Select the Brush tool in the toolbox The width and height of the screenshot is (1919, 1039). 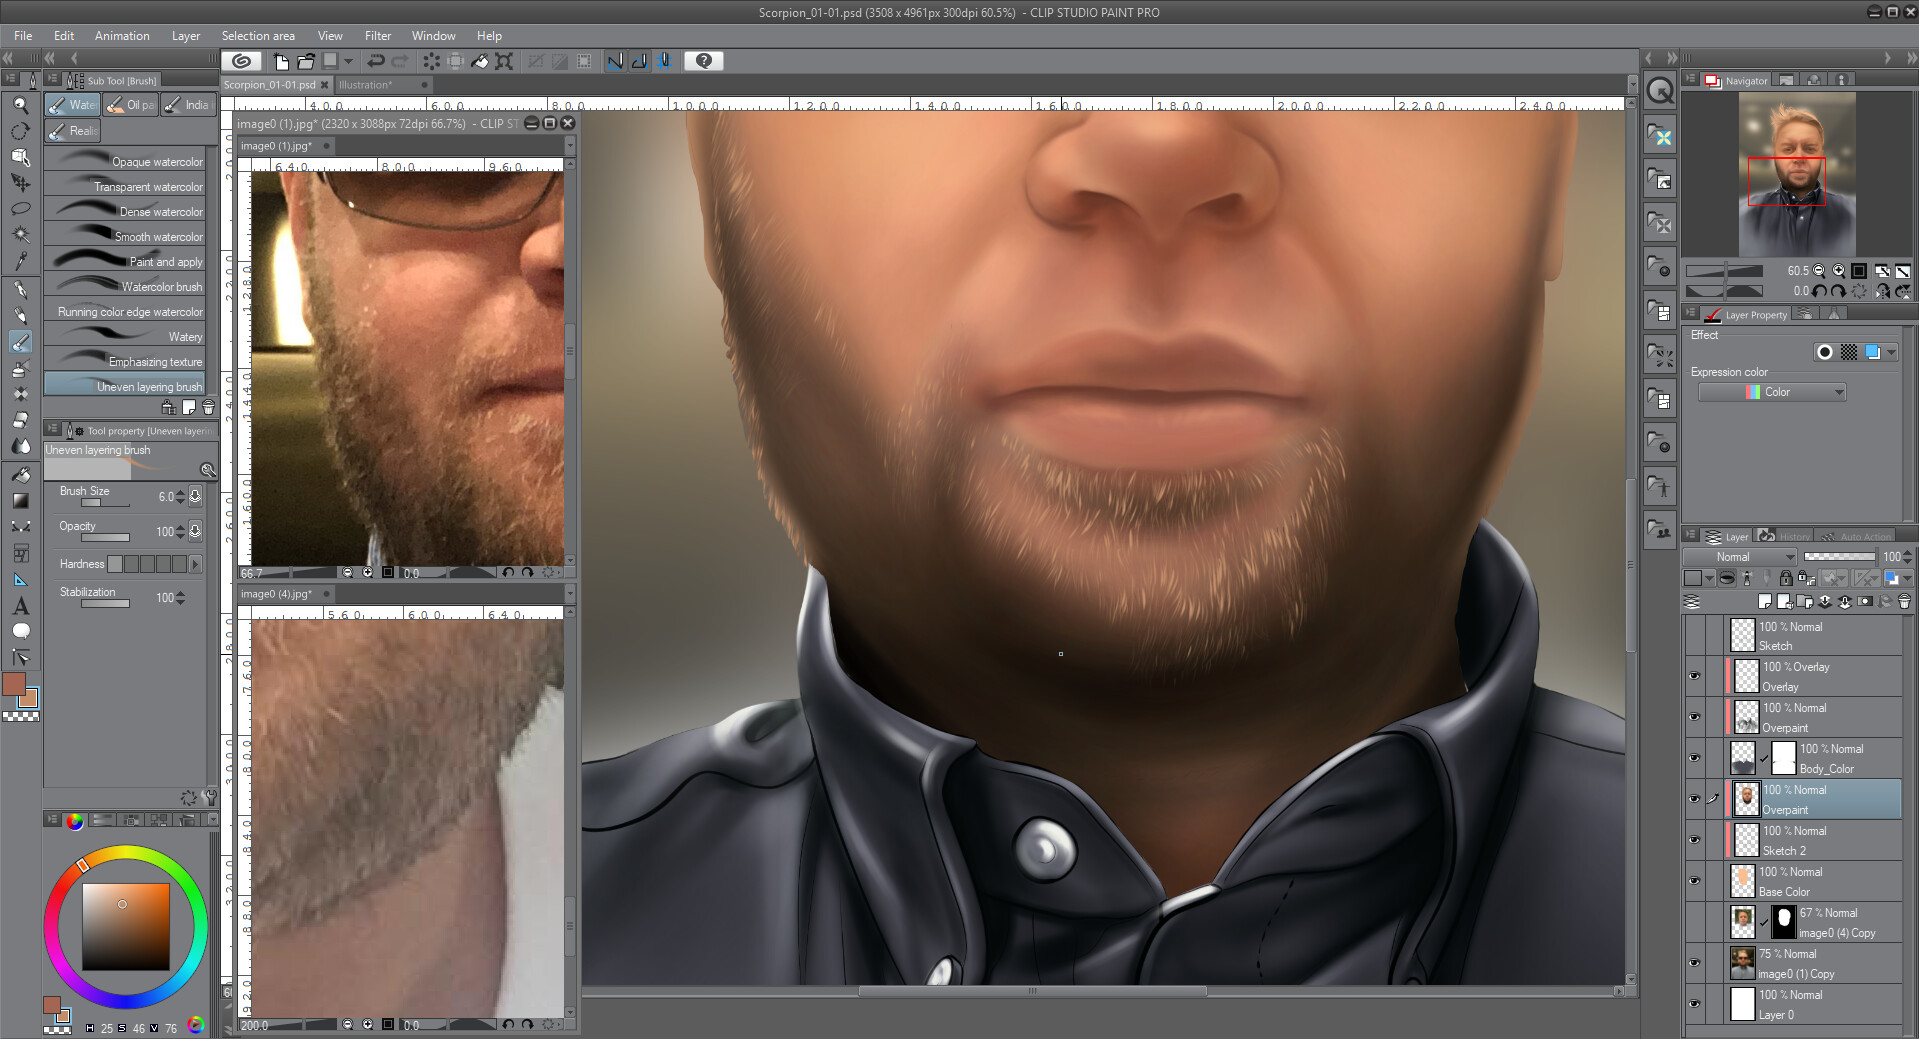point(20,342)
